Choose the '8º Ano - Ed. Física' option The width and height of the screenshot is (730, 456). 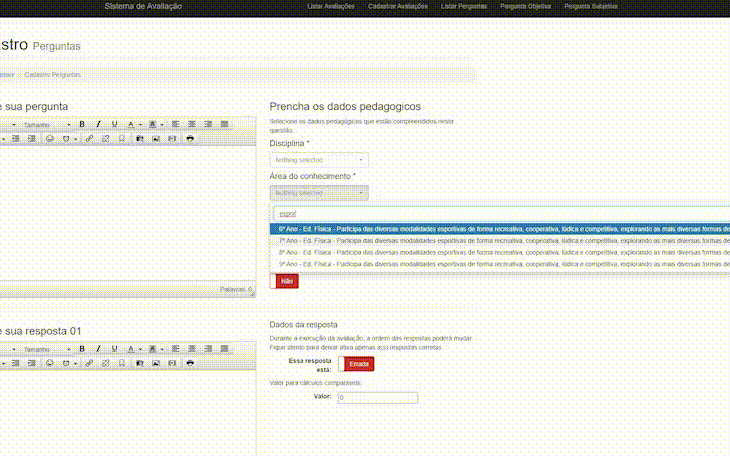point(500,253)
